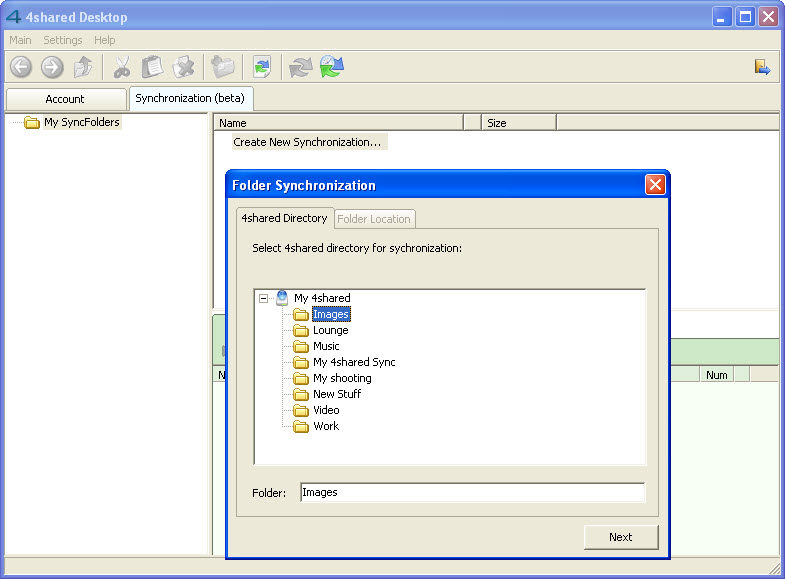This screenshot has width=785, height=579.
Task: Sort by the Size column header
Action: (x=519, y=123)
